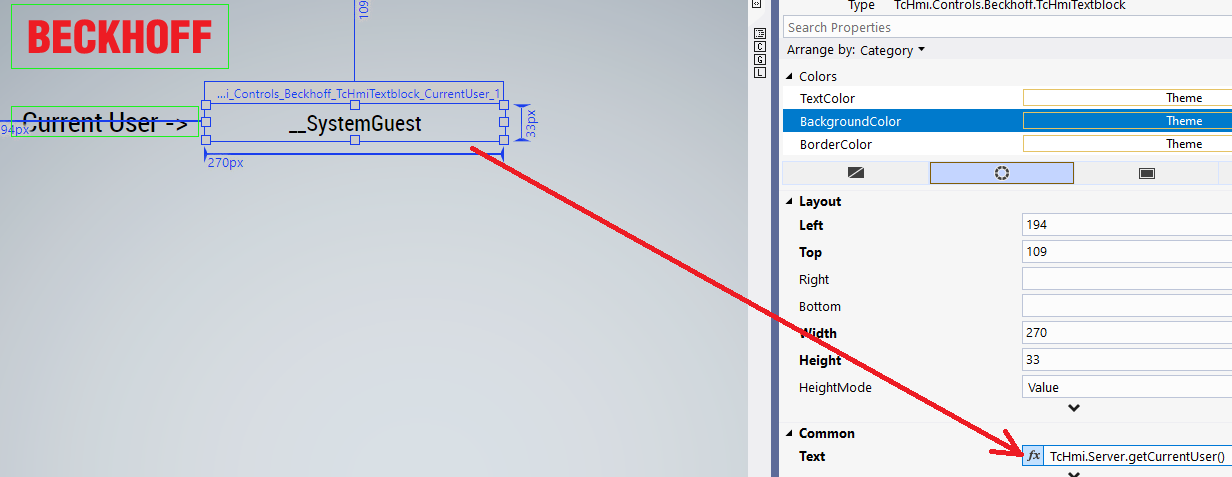Select the dotted circle theme button

click(x=1001, y=173)
